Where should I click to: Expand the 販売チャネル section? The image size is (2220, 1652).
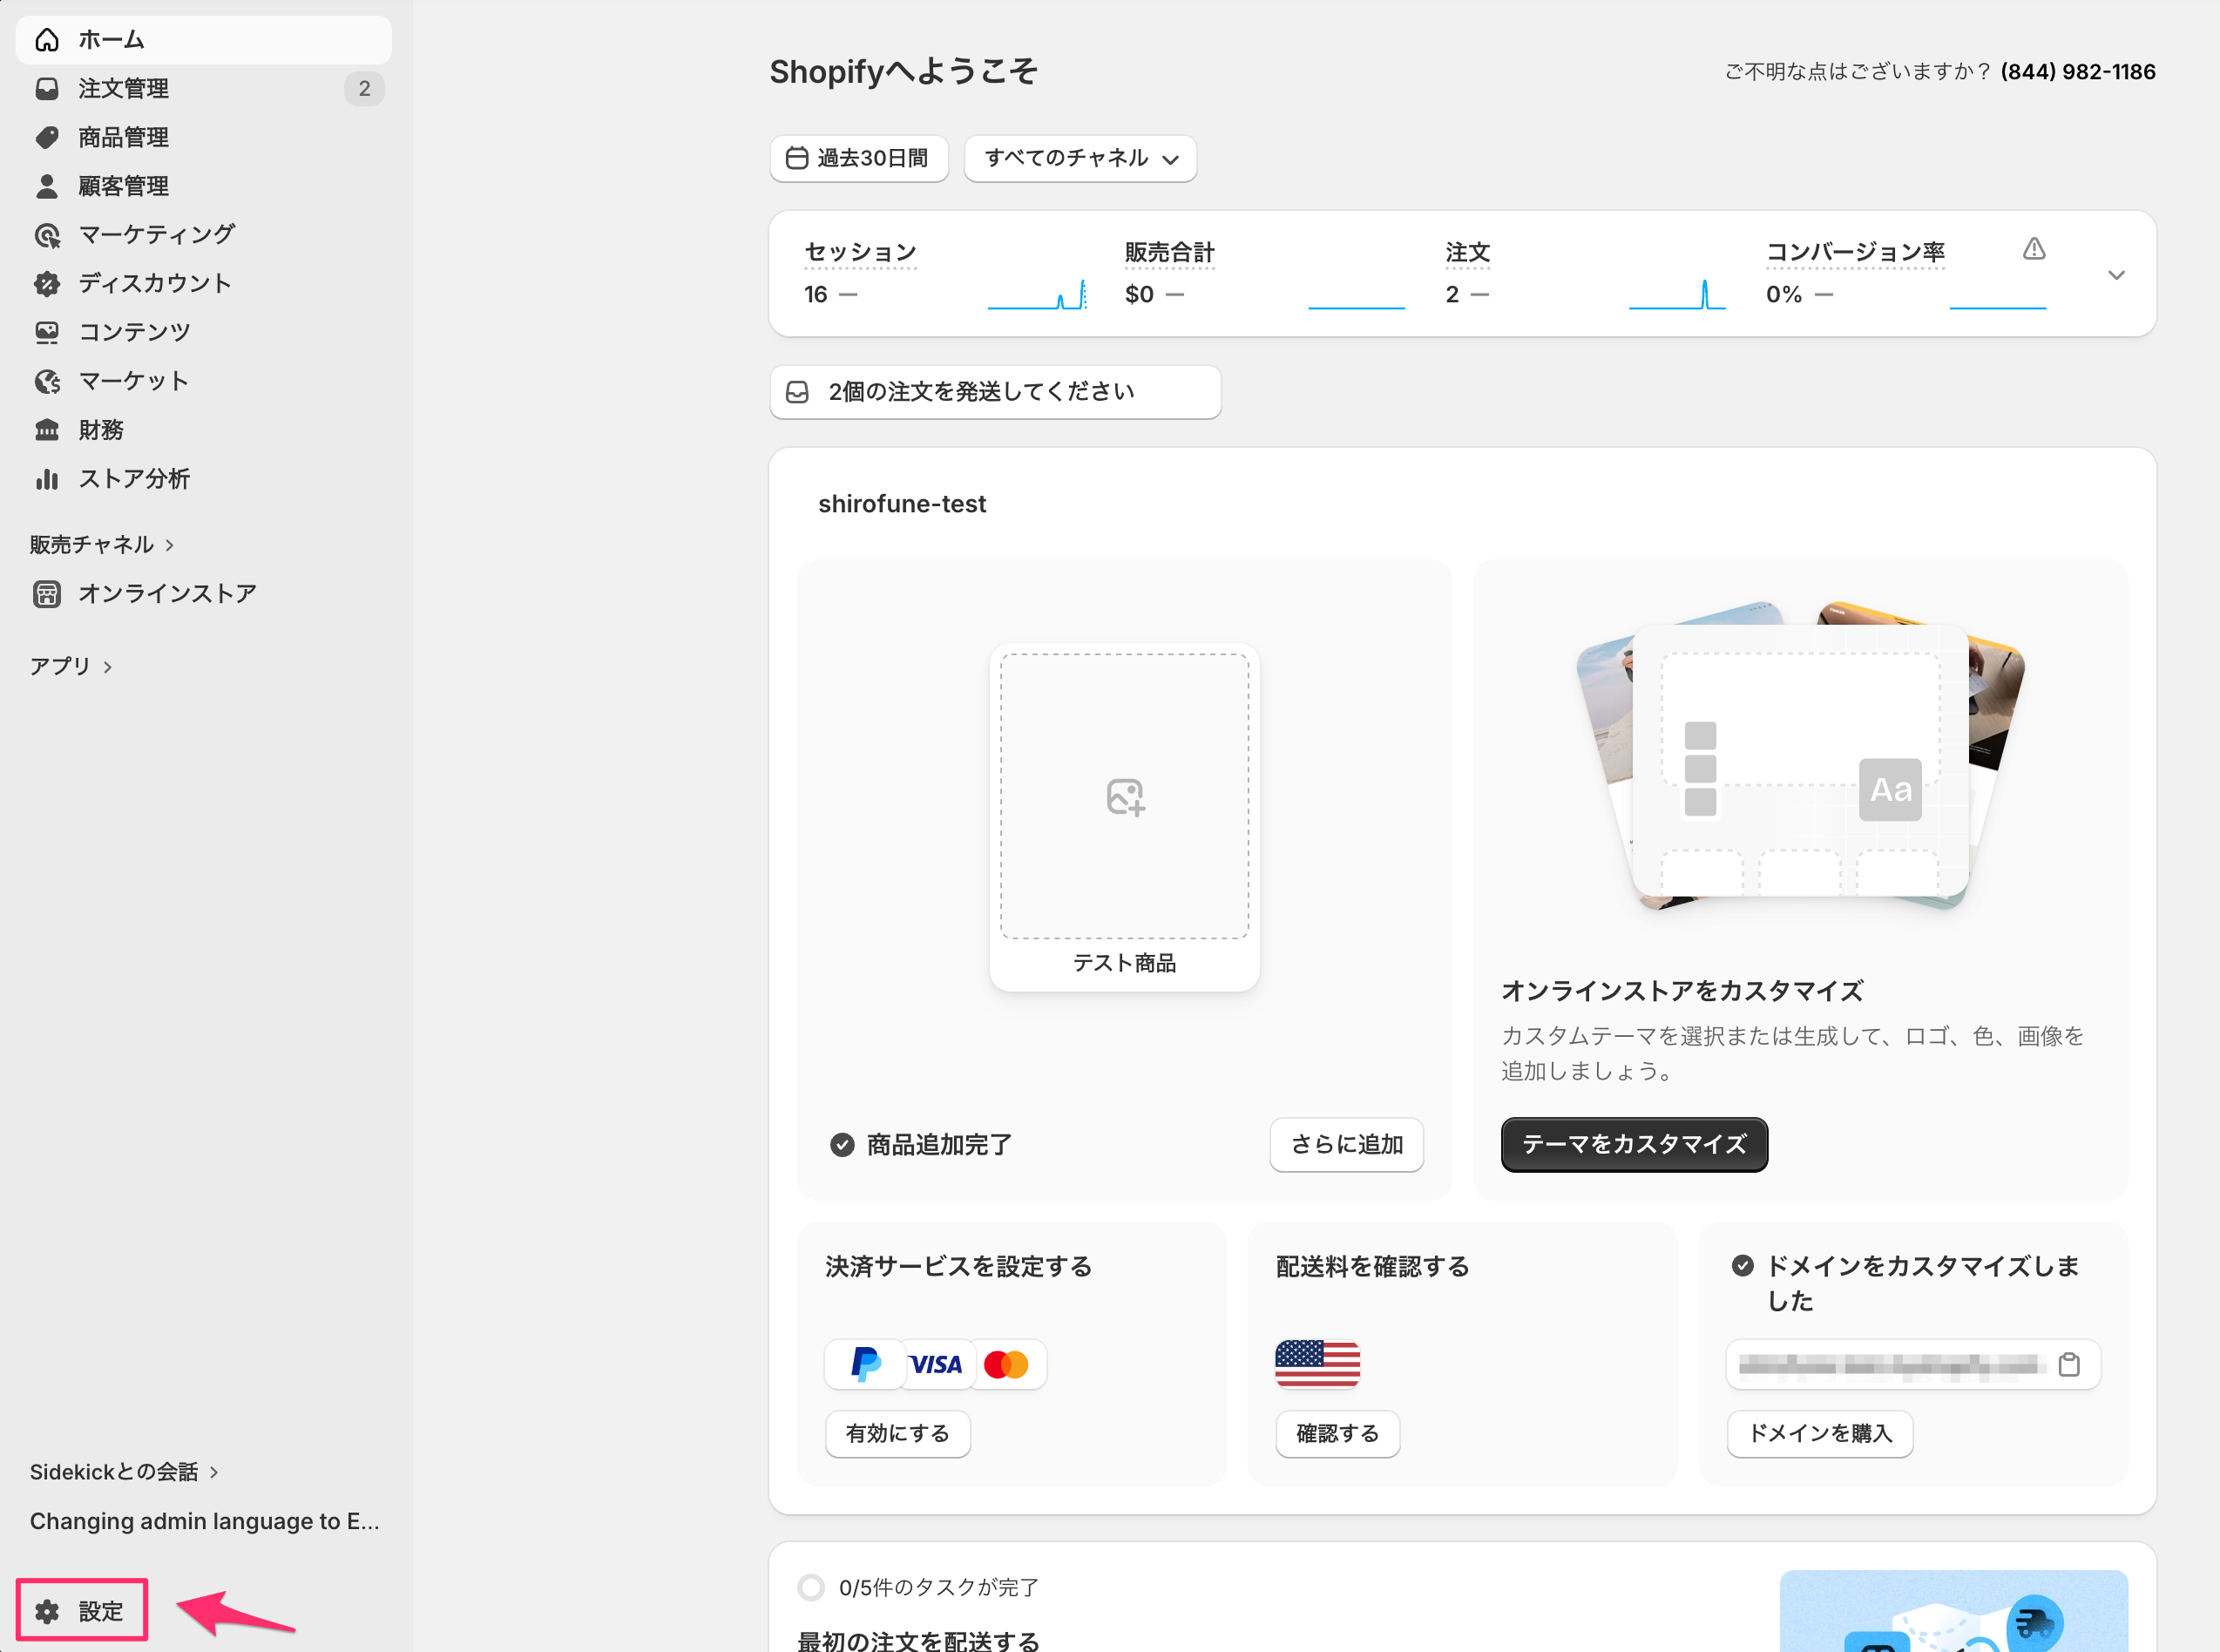[x=102, y=544]
